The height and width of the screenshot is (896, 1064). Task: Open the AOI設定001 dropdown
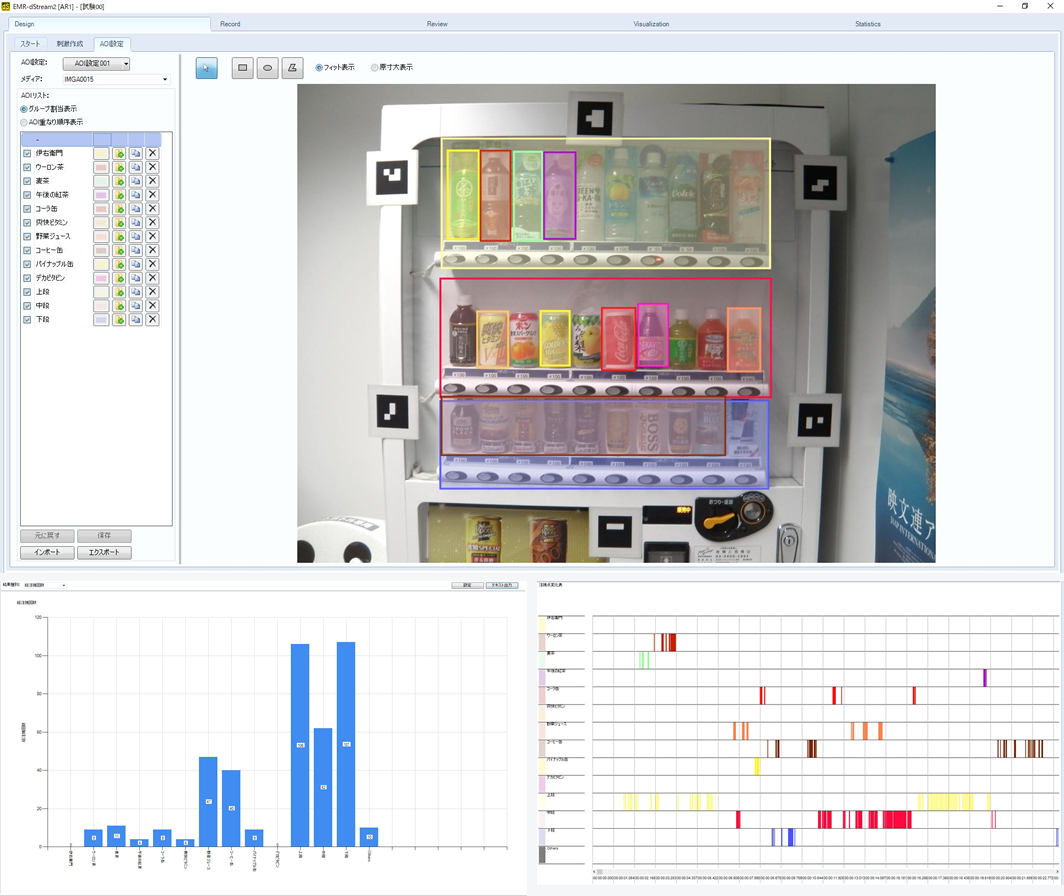[96, 64]
